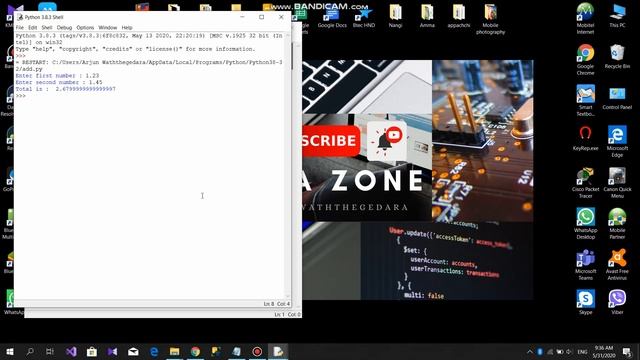Click the 'Total is' output line
Viewport: 640px width, 360px height.
pos(65,89)
